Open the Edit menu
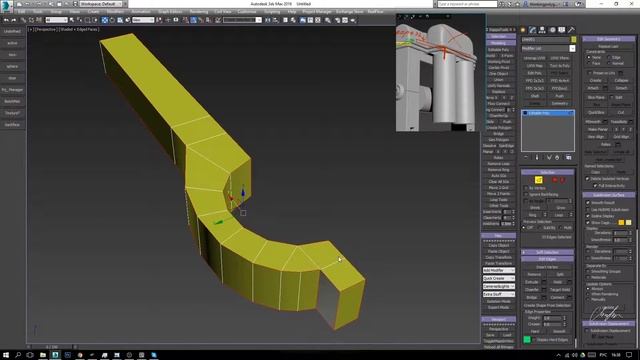Image resolution: width=640 pixels, height=360 pixels. [x=21, y=12]
